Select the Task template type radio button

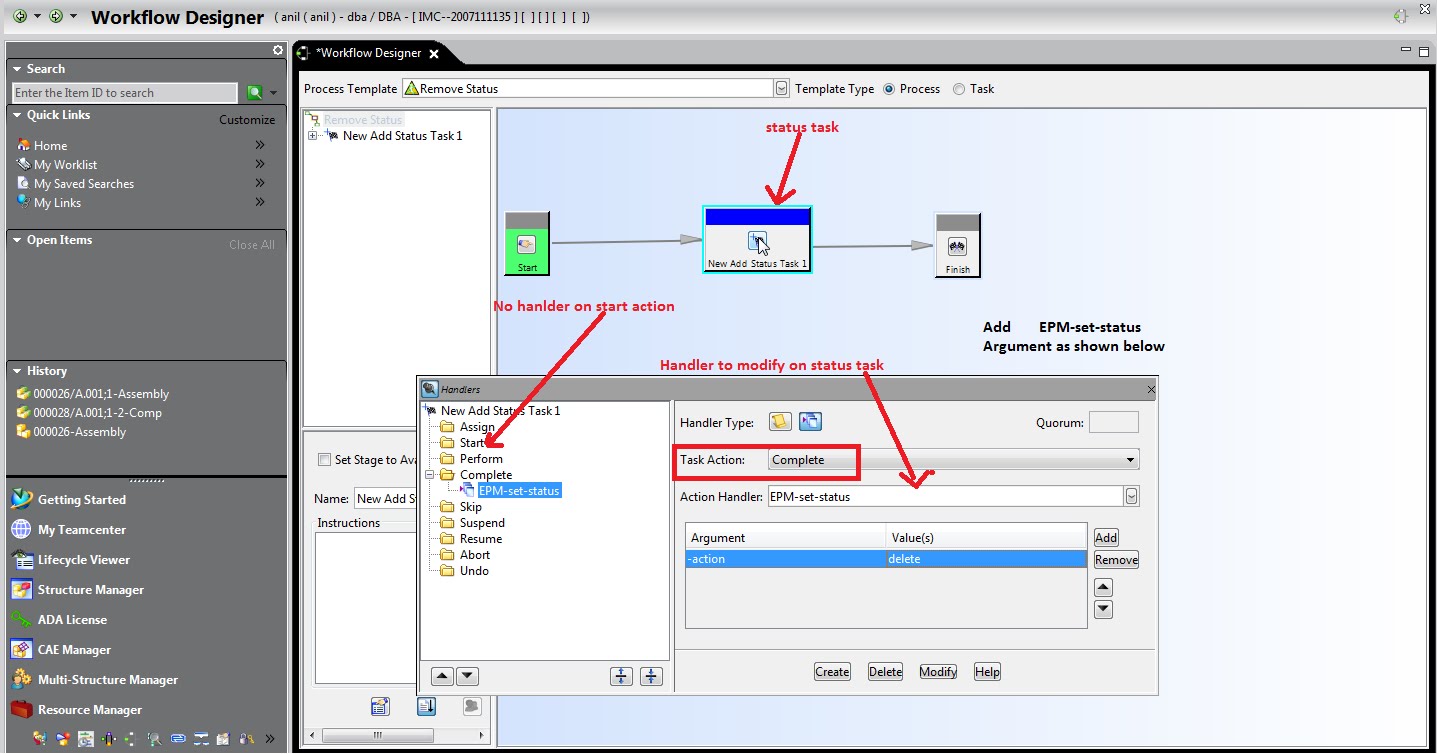coord(958,88)
